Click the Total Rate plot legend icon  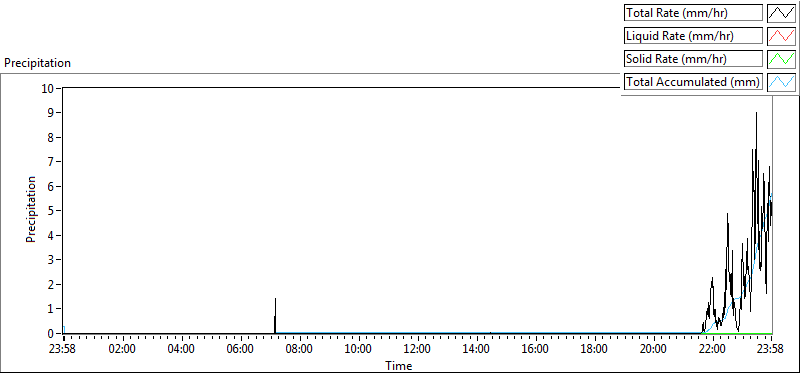(782, 13)
